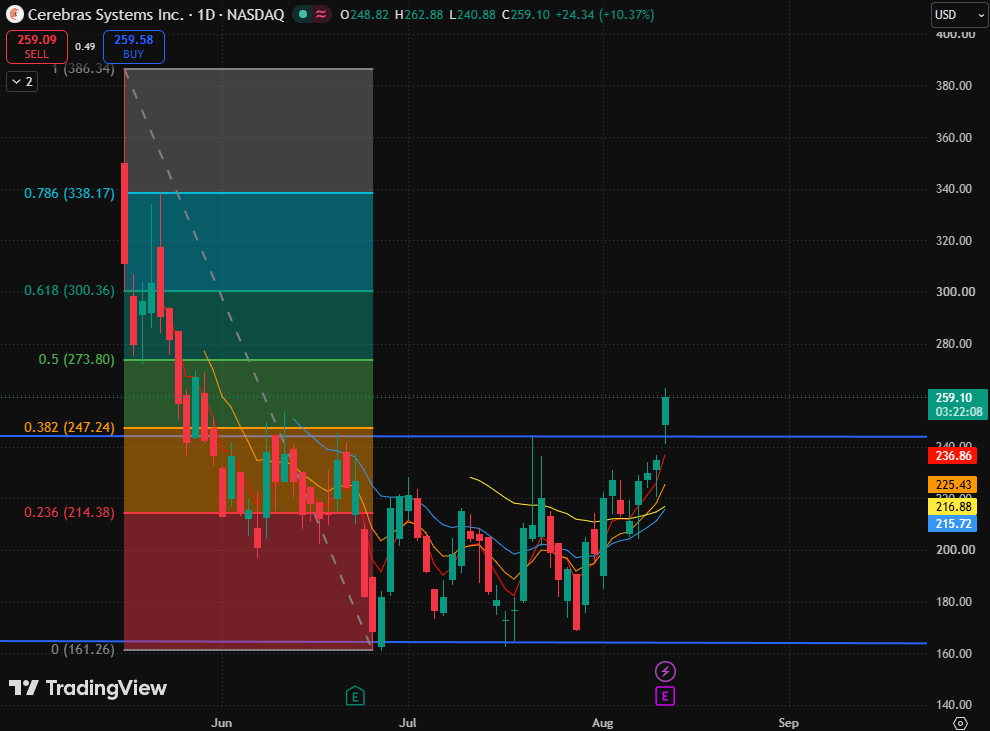Click the red 236.86 indicator price tag
Screen dimensions: 990x731
tap(953, 455)
